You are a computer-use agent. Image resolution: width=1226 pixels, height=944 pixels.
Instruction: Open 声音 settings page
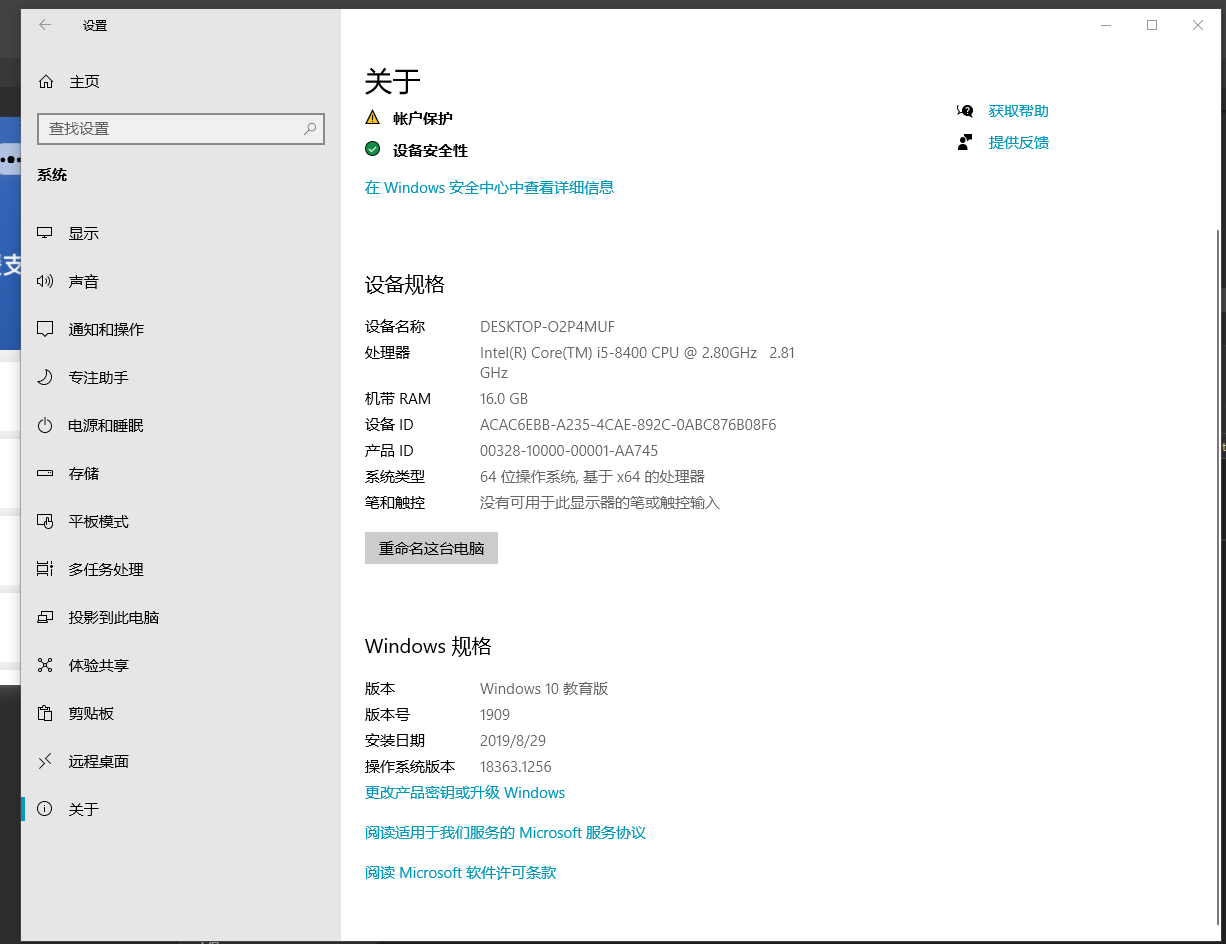pos(180,281)
